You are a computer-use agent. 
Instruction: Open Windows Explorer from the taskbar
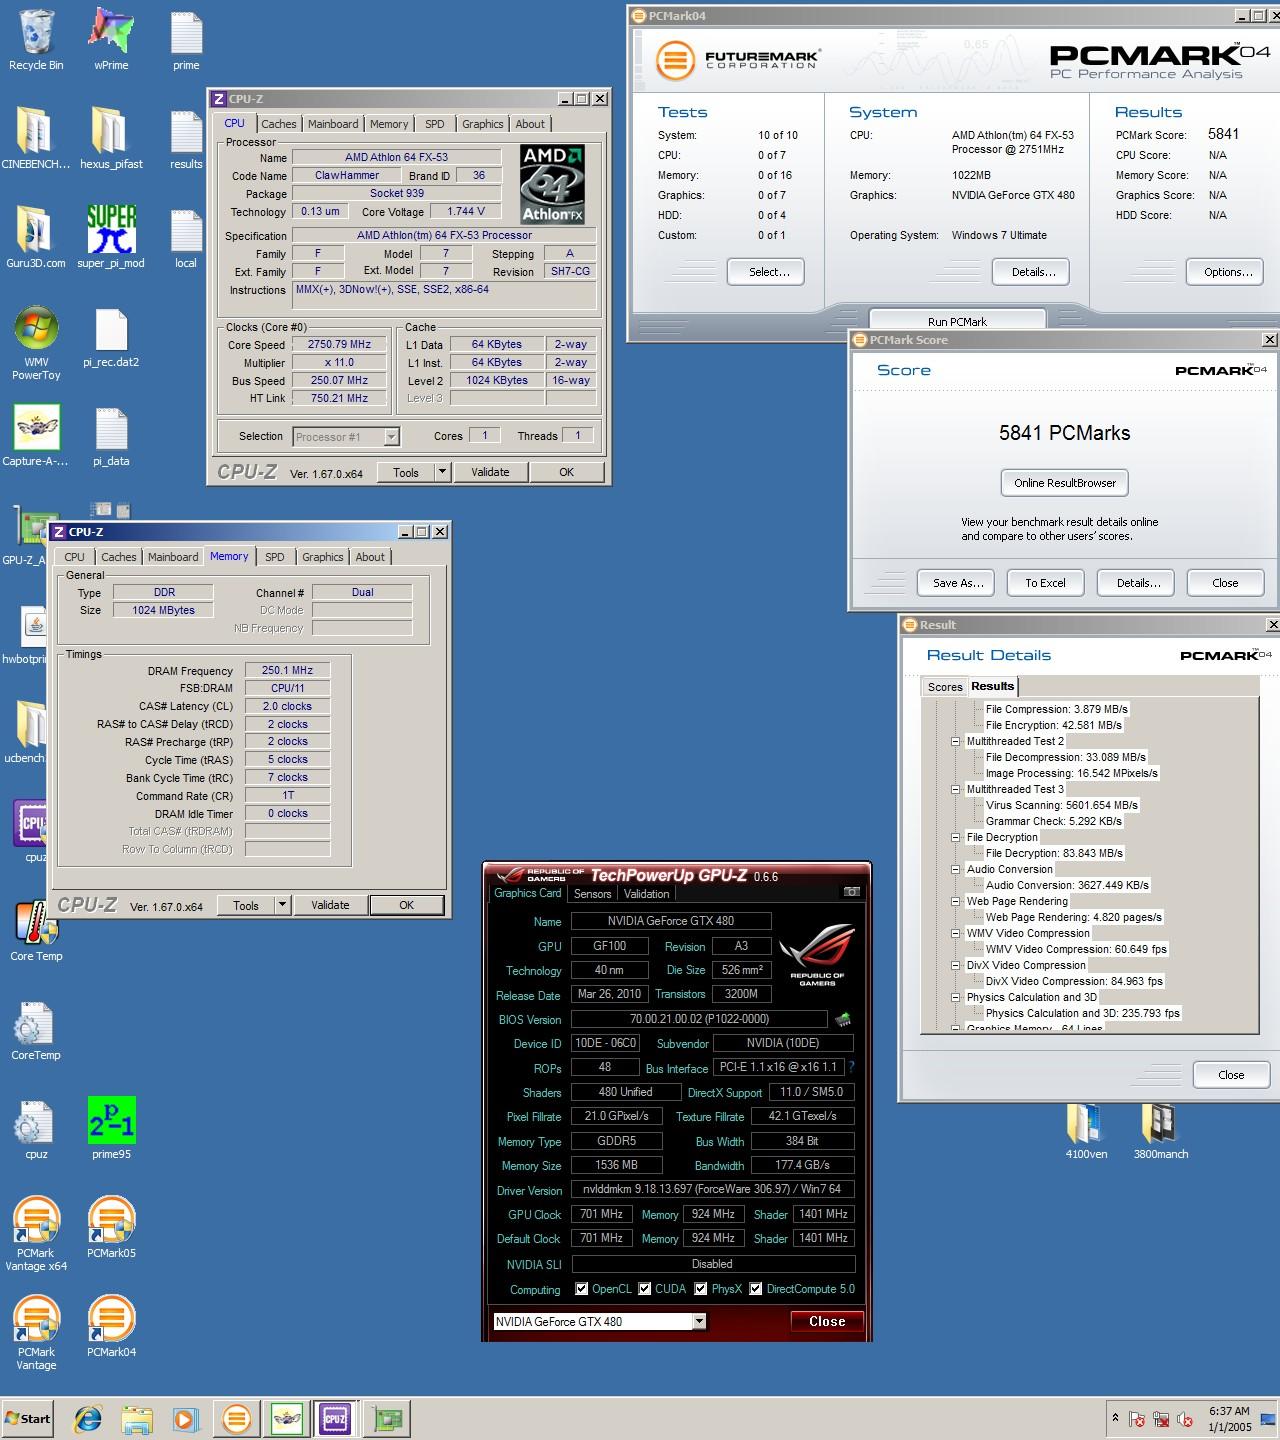[137, 1418]
